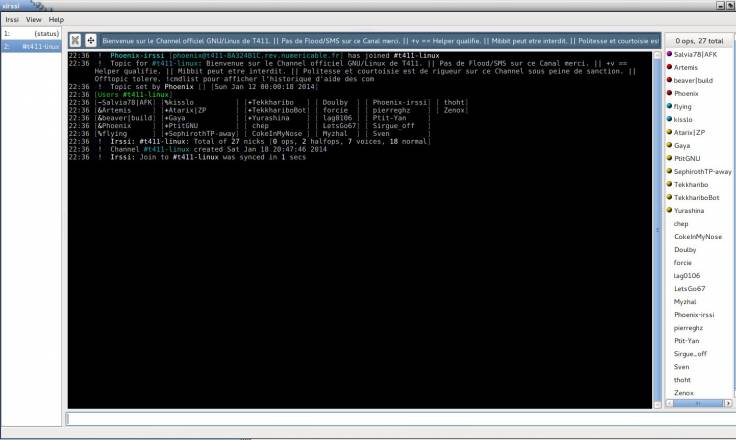
Task: Select user Phoenix-irssi in the nick list
Action: coord(698,315)
